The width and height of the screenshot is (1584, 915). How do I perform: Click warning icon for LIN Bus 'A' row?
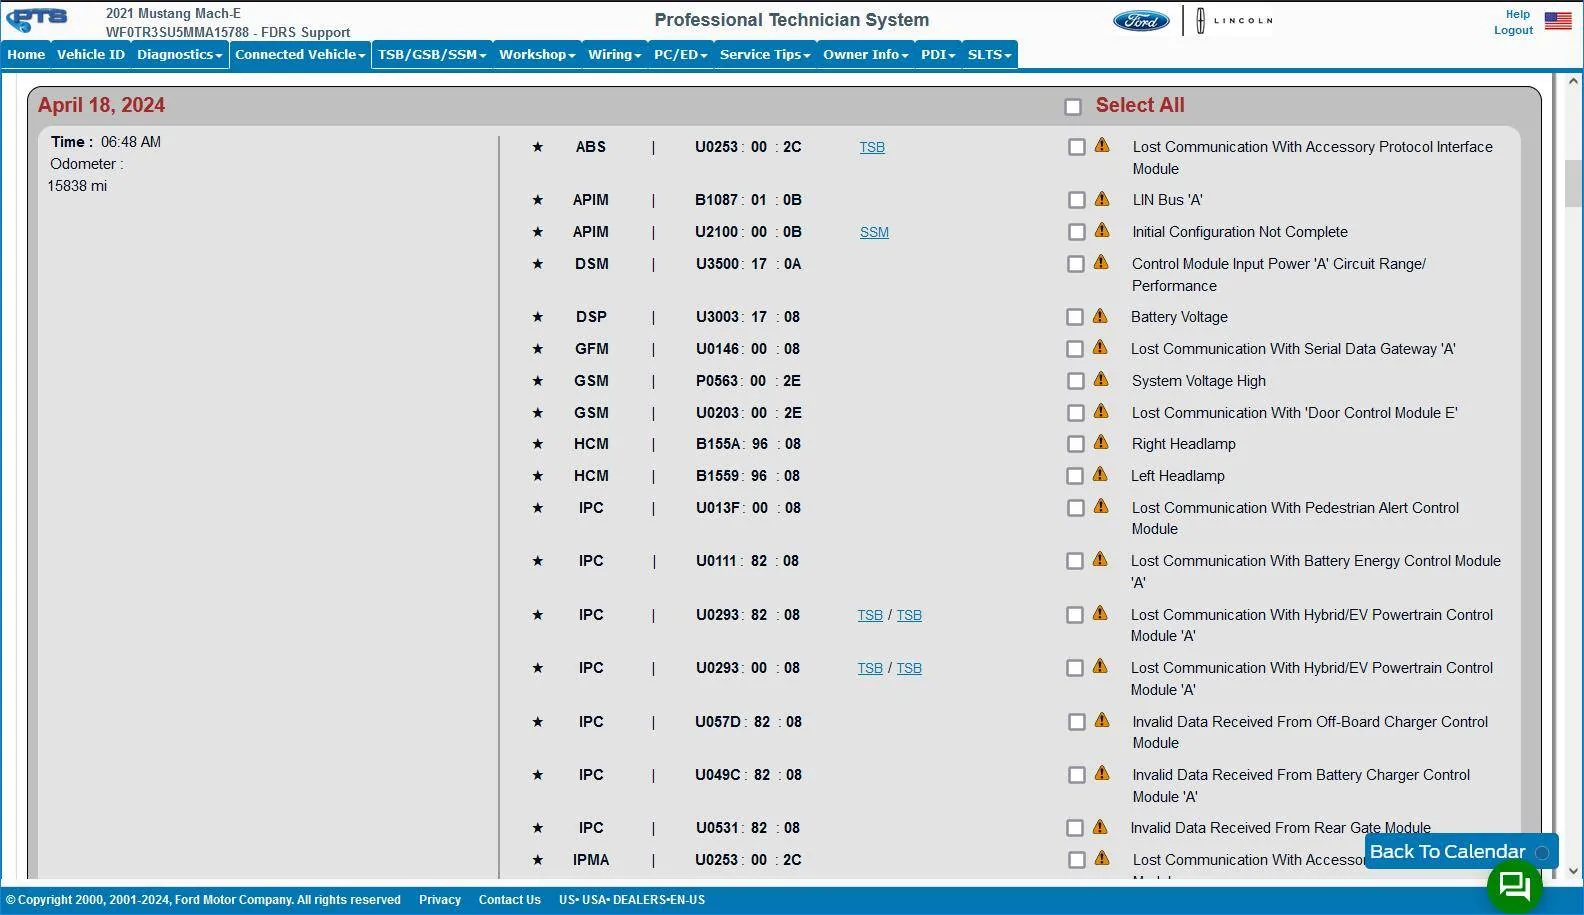pyautogui.click(x=1102, y=199)
